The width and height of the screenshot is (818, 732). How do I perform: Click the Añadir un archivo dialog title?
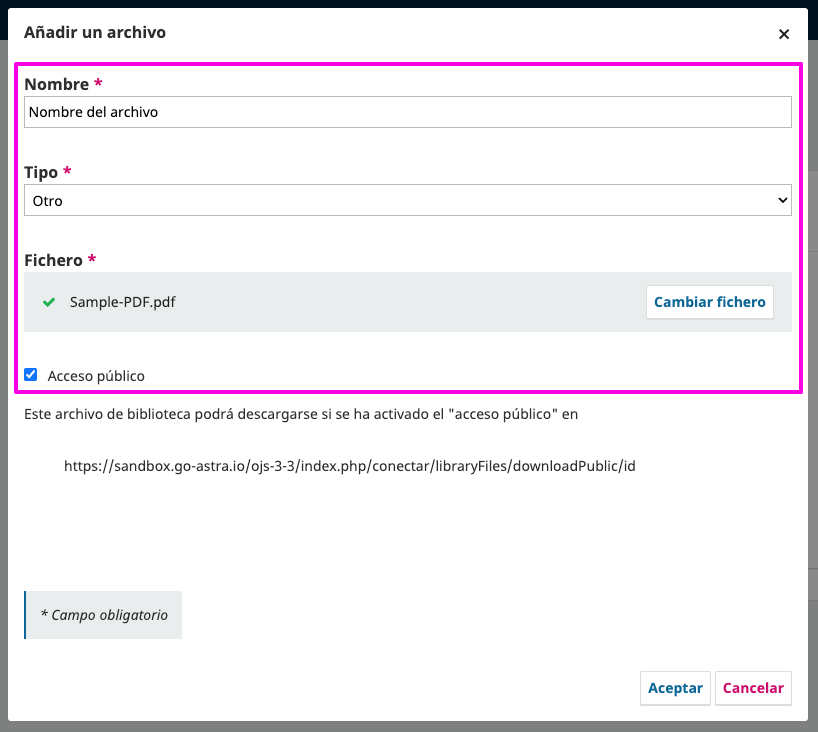95,33
